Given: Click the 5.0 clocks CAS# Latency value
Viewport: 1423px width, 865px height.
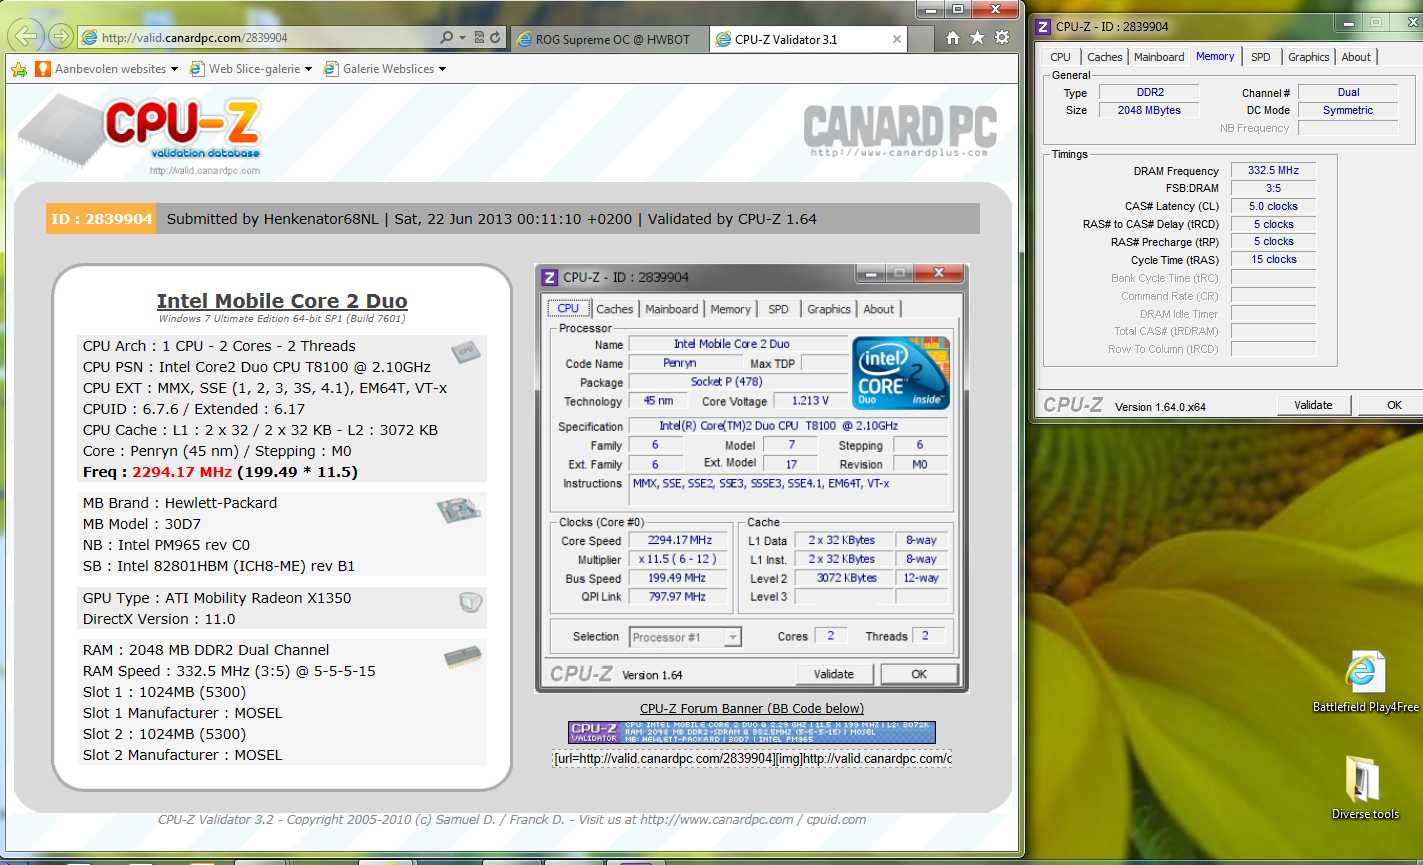Looking at the screenshot, I should coord(1274,206).
